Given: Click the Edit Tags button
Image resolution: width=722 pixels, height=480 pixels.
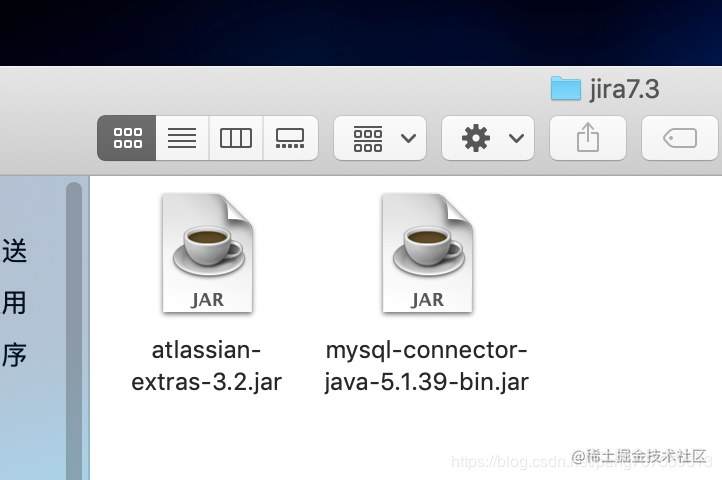Looking at the screenshot, I should click(680, 138).
